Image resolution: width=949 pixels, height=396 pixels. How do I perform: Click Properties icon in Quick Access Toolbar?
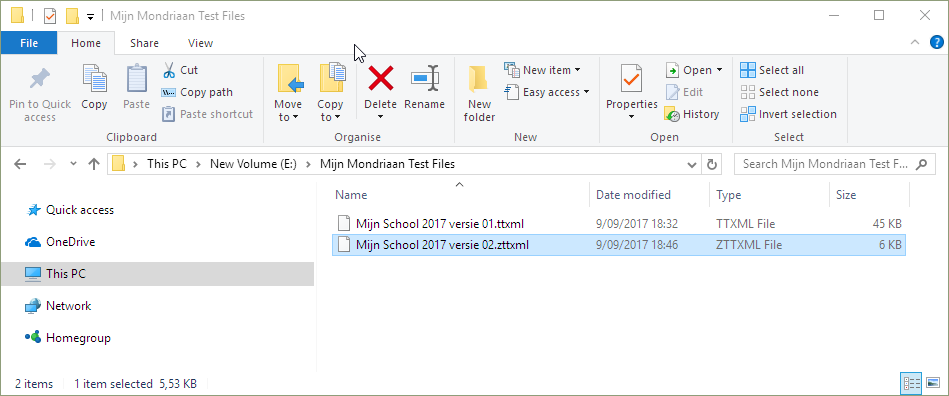[50, 16]
